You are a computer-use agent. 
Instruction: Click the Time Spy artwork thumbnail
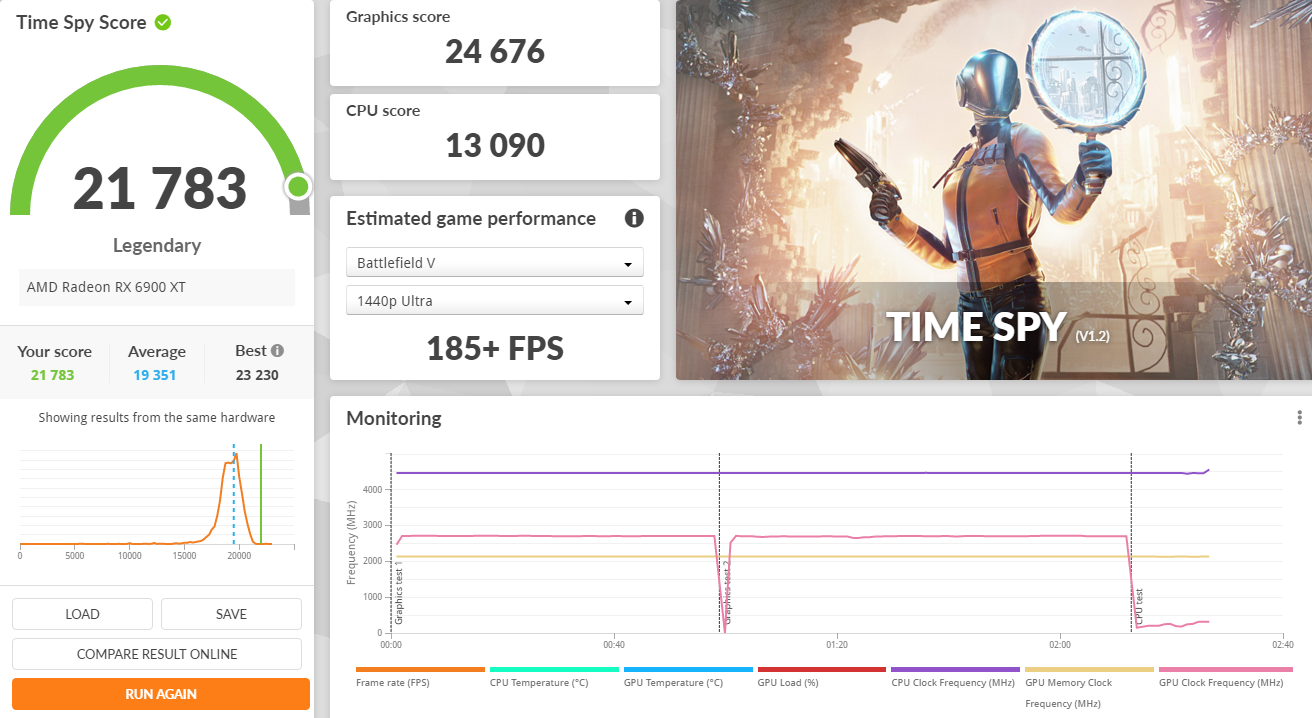994,190
